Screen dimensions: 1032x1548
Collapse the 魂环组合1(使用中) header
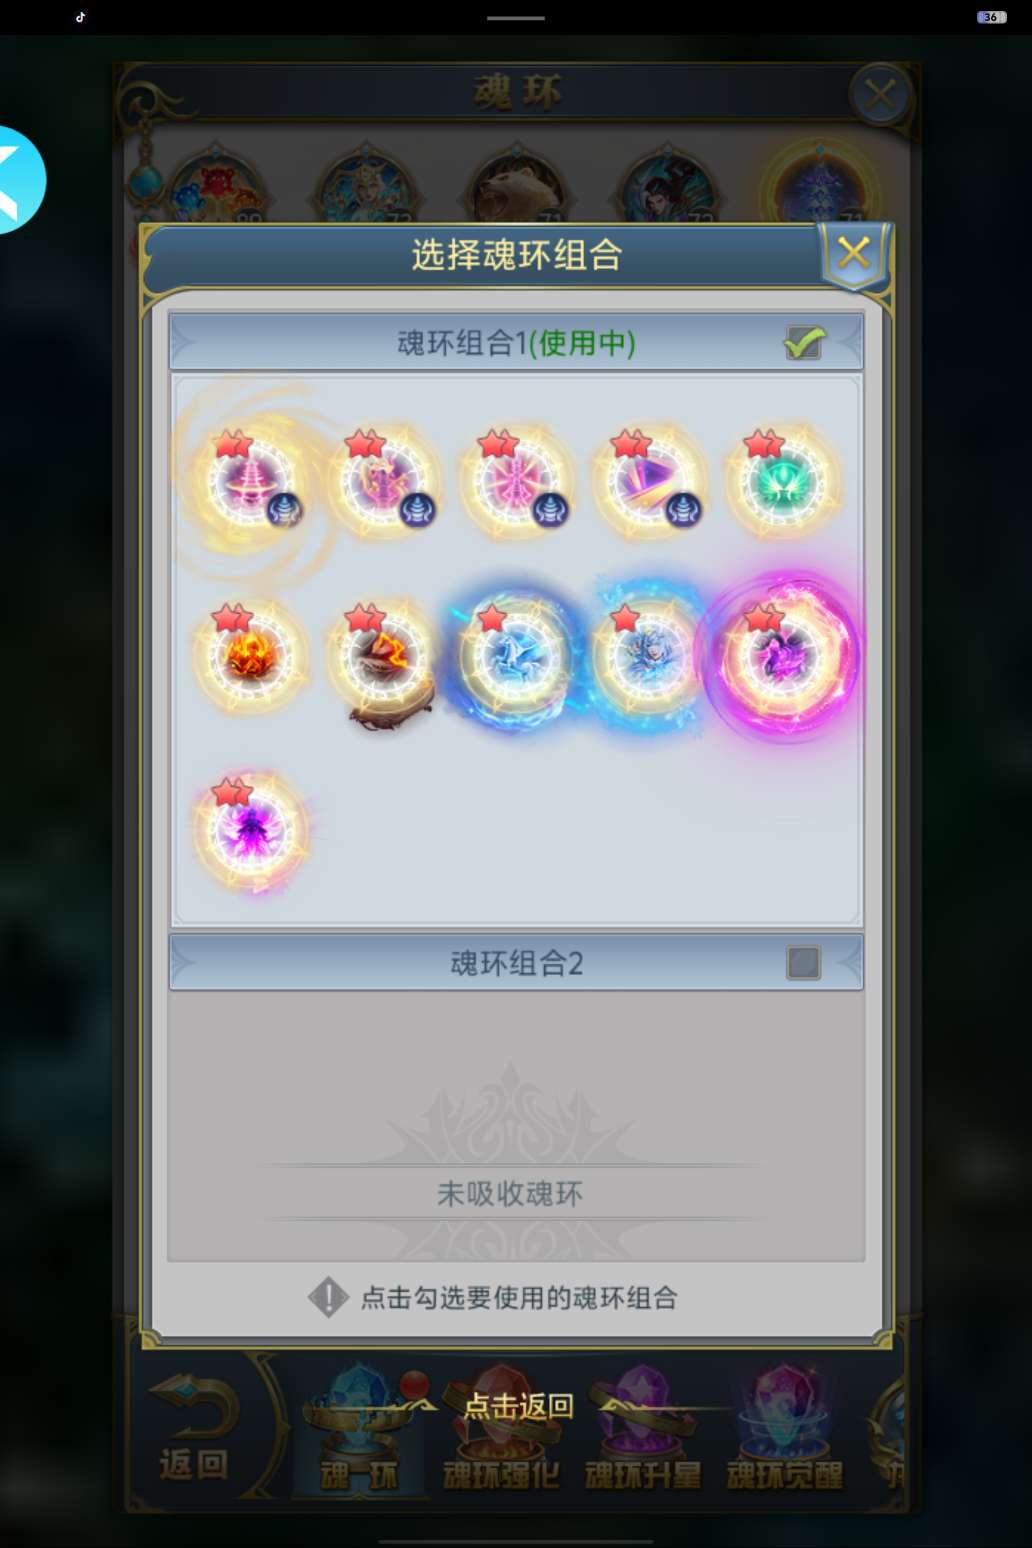click(516, 343)
